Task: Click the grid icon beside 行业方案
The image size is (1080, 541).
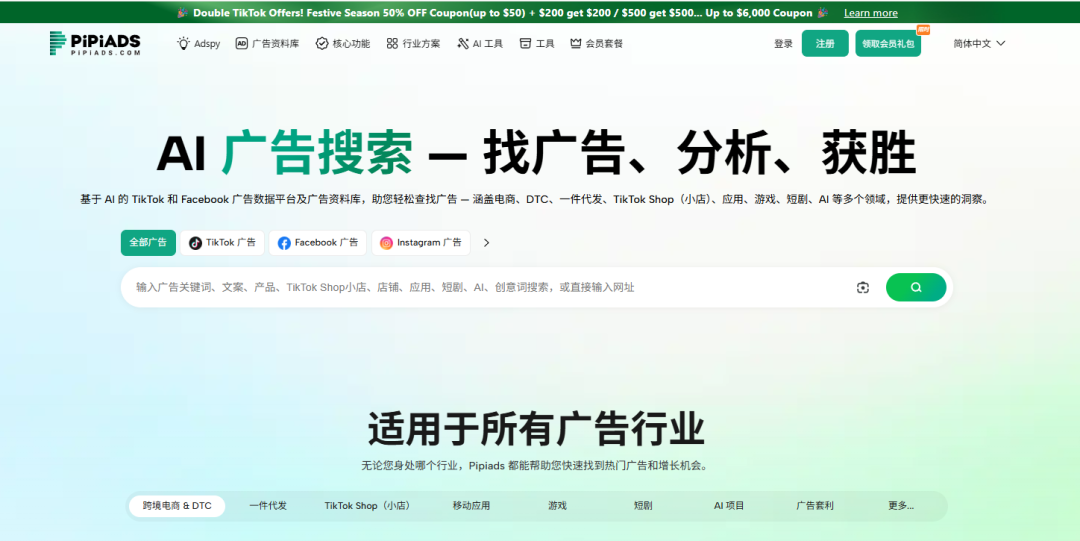Action: click(x=392, y=43)
